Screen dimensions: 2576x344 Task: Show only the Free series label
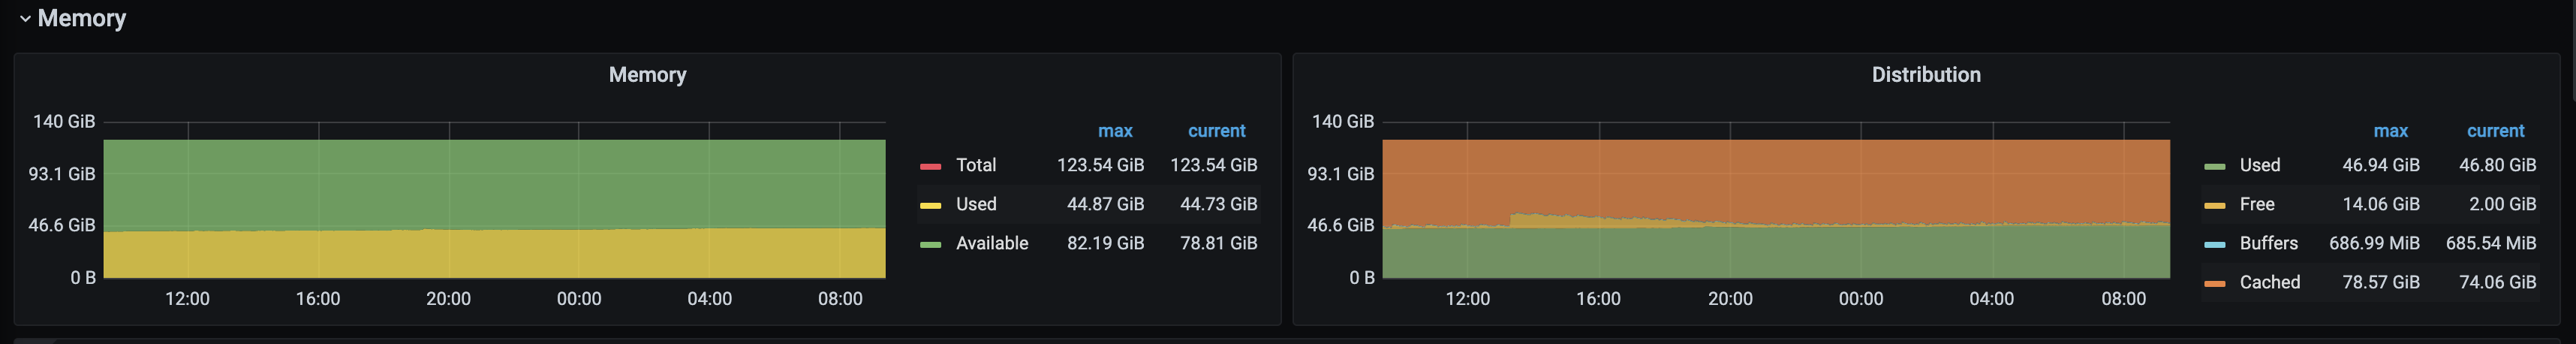[2256, 204]
